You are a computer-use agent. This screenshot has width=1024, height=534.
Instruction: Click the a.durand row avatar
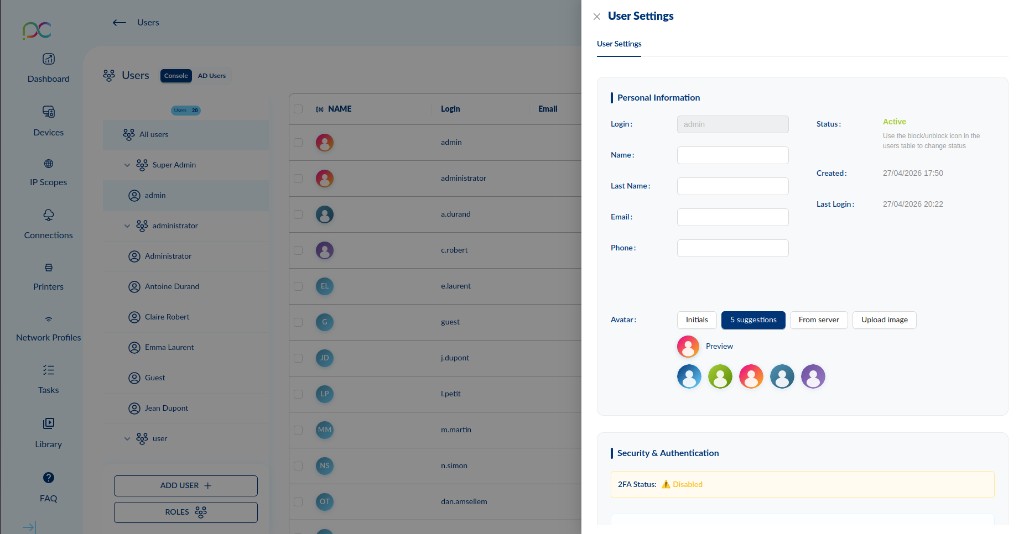click(x=325, y=214)
